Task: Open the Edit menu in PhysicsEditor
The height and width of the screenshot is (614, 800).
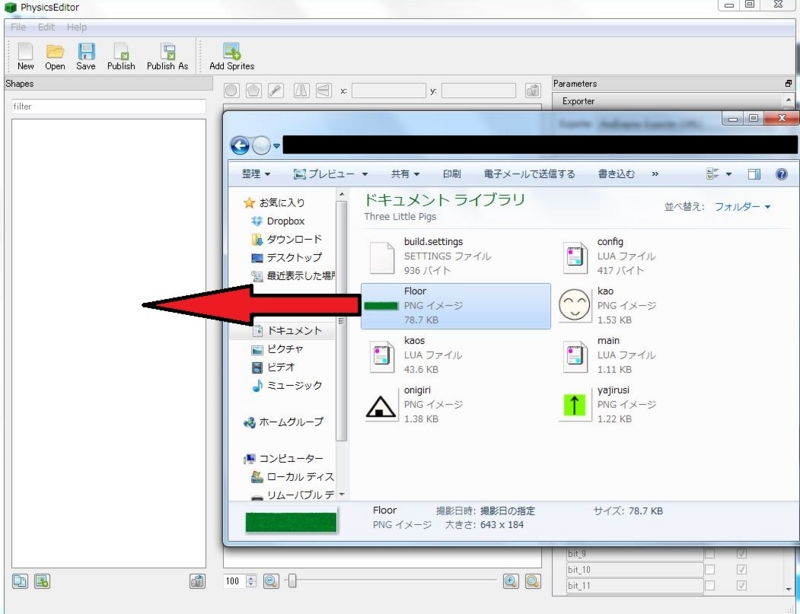Action: (x=46, y=27)
